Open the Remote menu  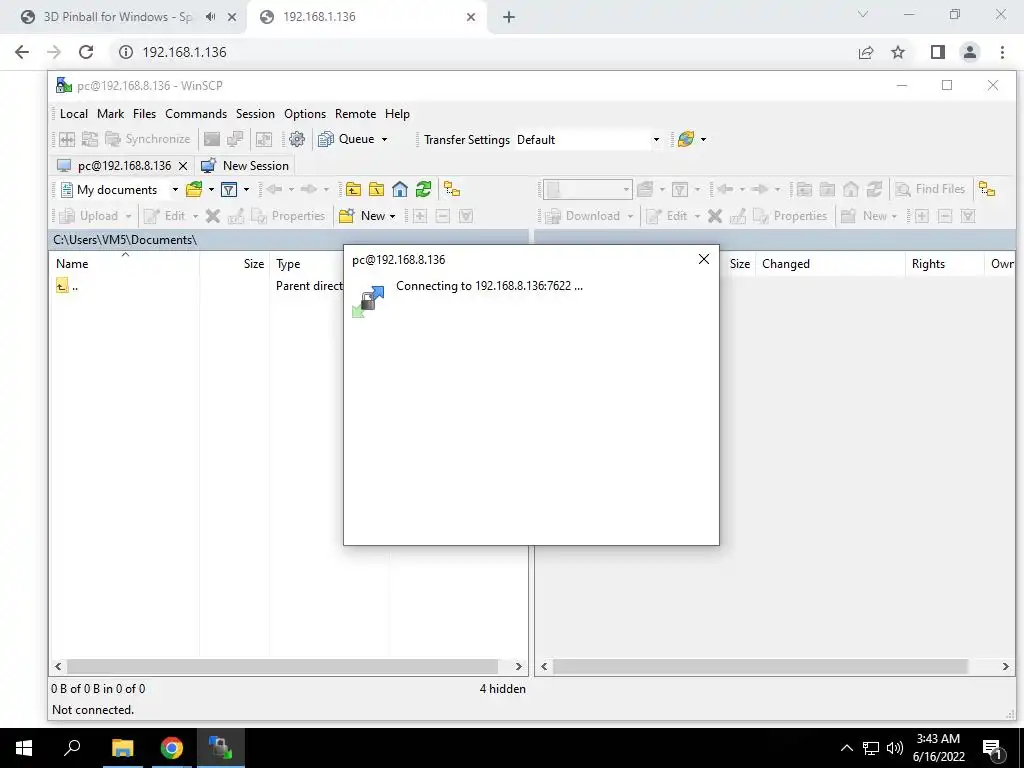(355, 114)
